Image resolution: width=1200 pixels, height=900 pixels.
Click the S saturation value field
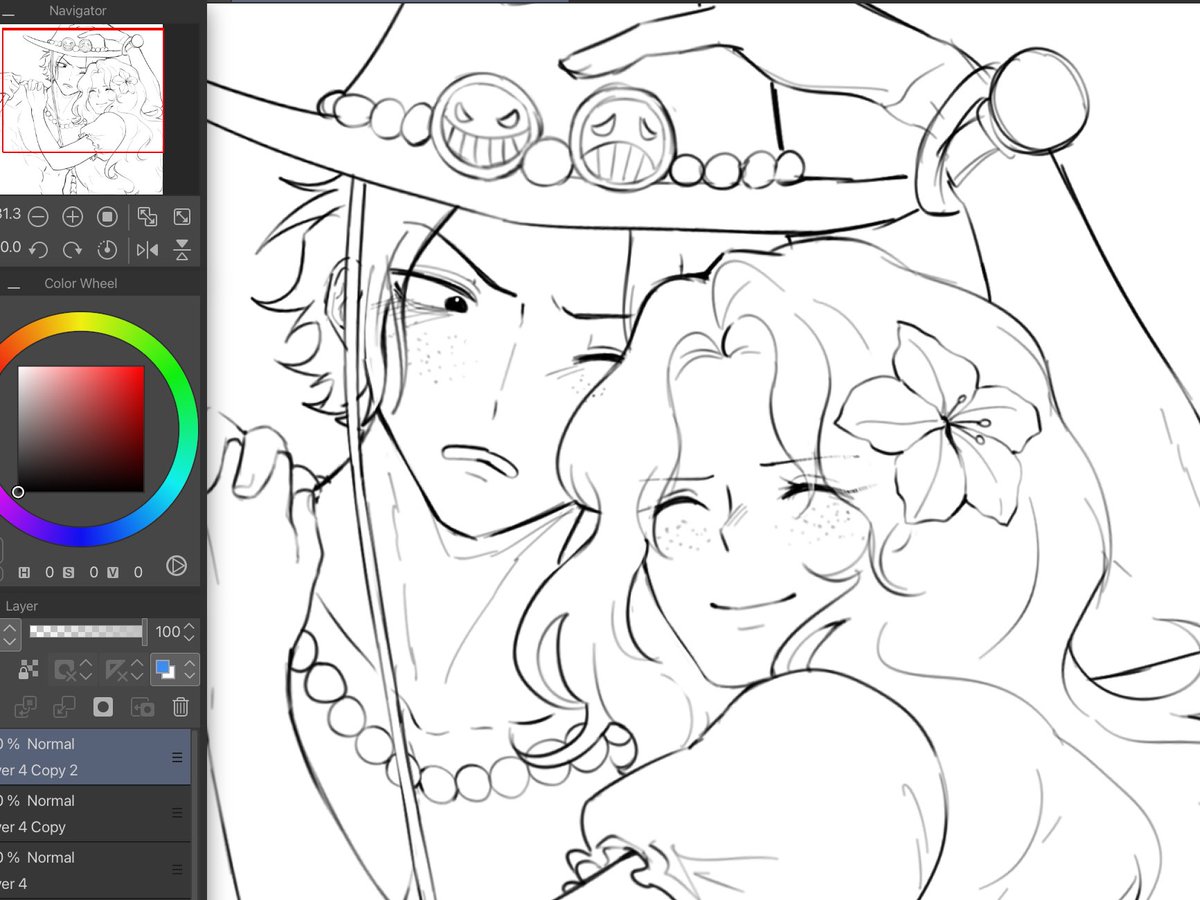coord(93,572)
